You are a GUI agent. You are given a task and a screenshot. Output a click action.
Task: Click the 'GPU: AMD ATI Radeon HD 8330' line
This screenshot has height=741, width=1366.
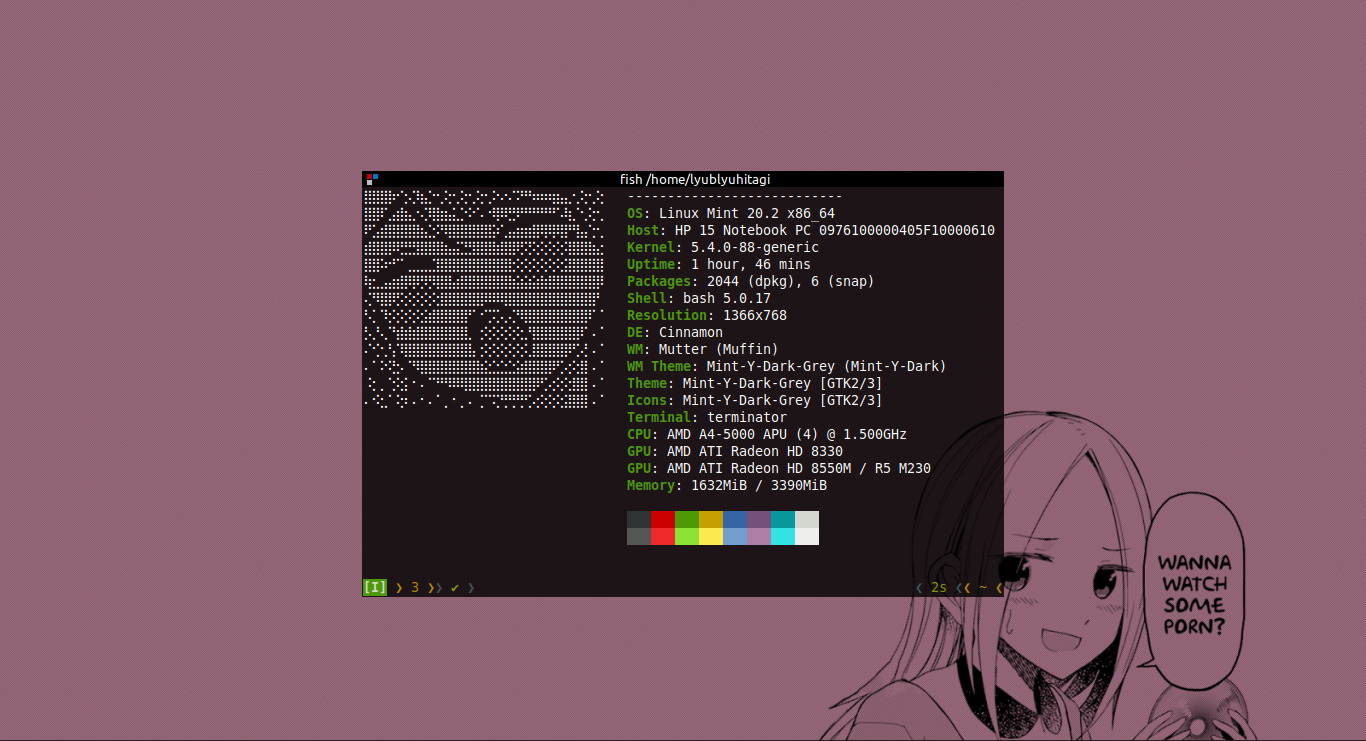point(735,451)
